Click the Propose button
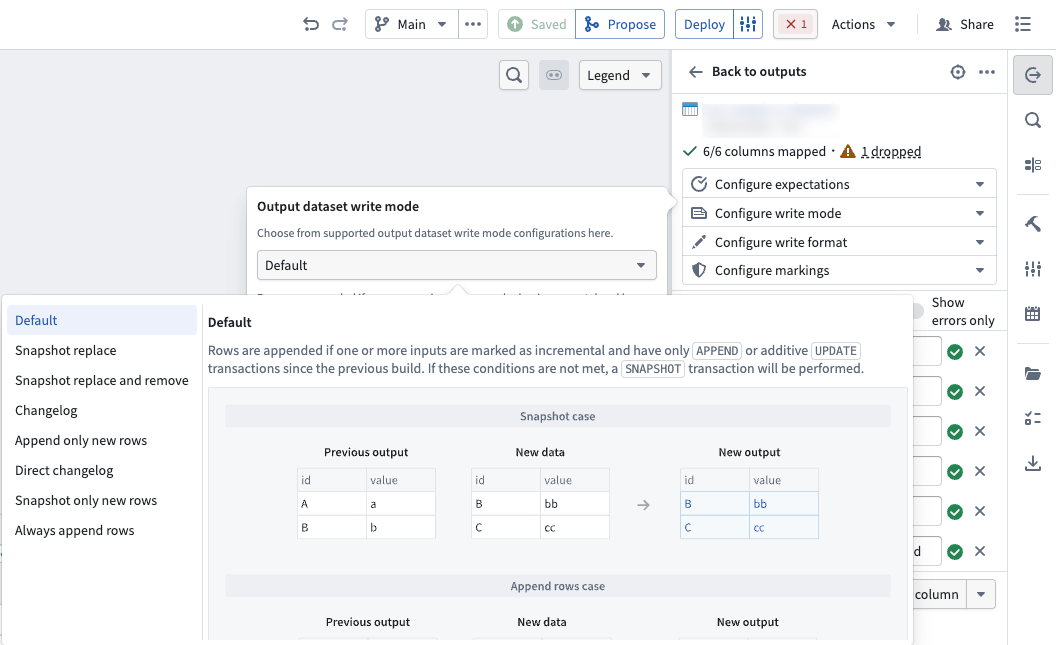 (x=620, y=24)
